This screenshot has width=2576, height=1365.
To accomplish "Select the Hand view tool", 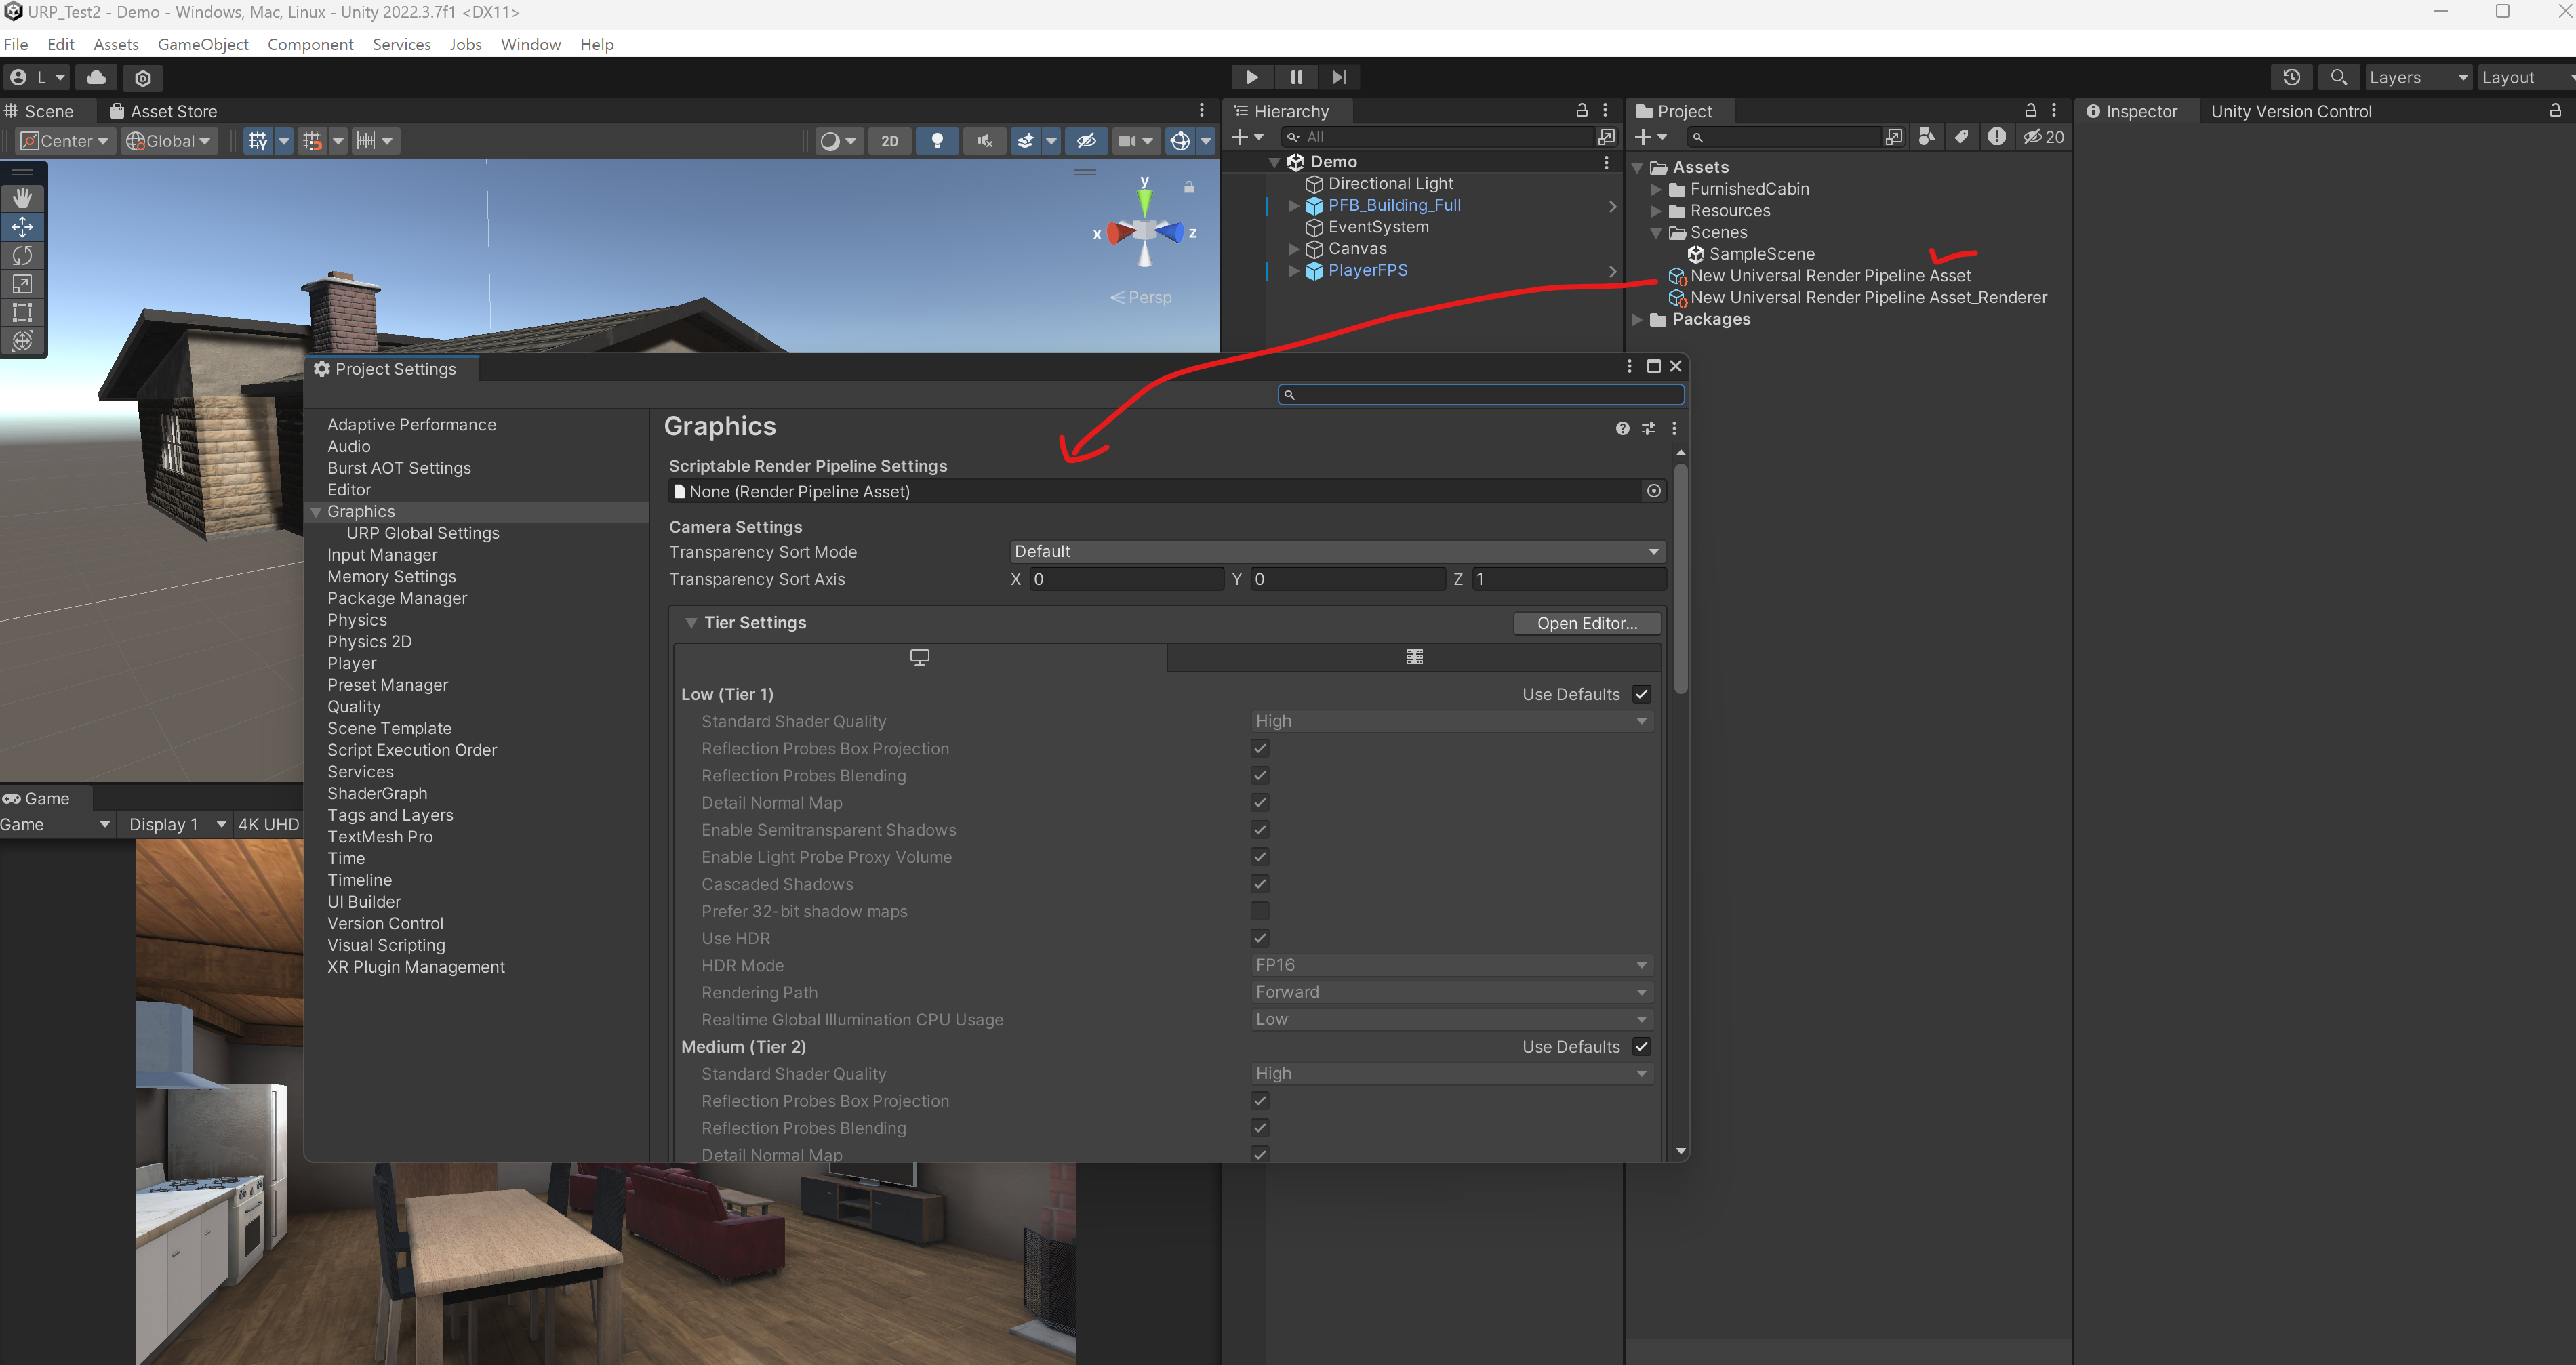I will 22,198.
